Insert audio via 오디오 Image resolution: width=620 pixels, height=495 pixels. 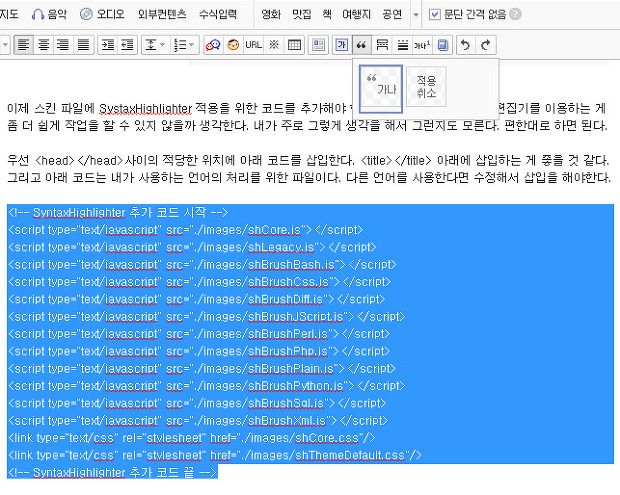click(102, 14)
